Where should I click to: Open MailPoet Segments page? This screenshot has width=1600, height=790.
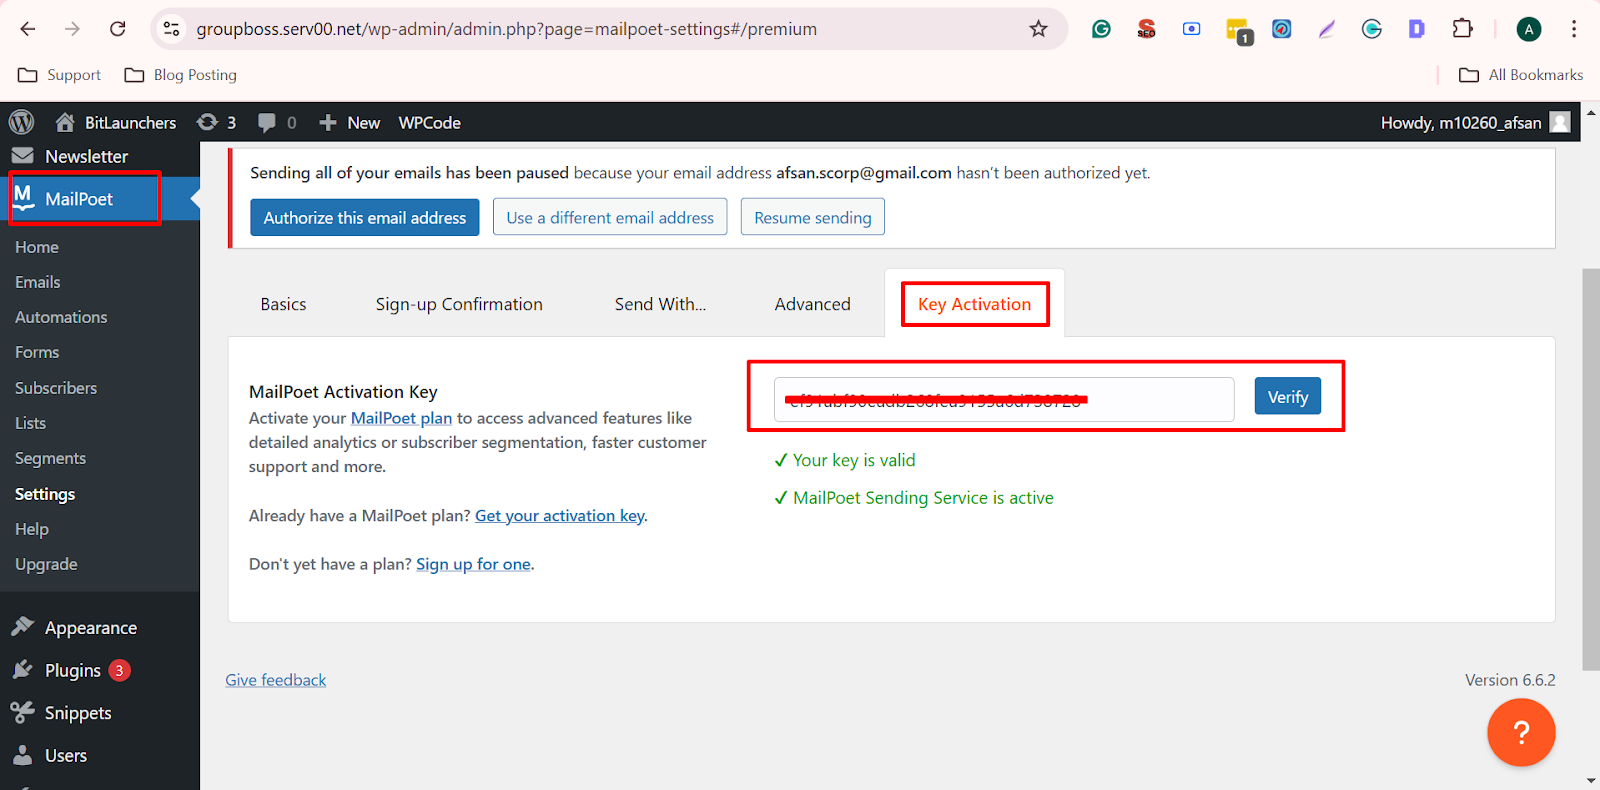(50, 458)
